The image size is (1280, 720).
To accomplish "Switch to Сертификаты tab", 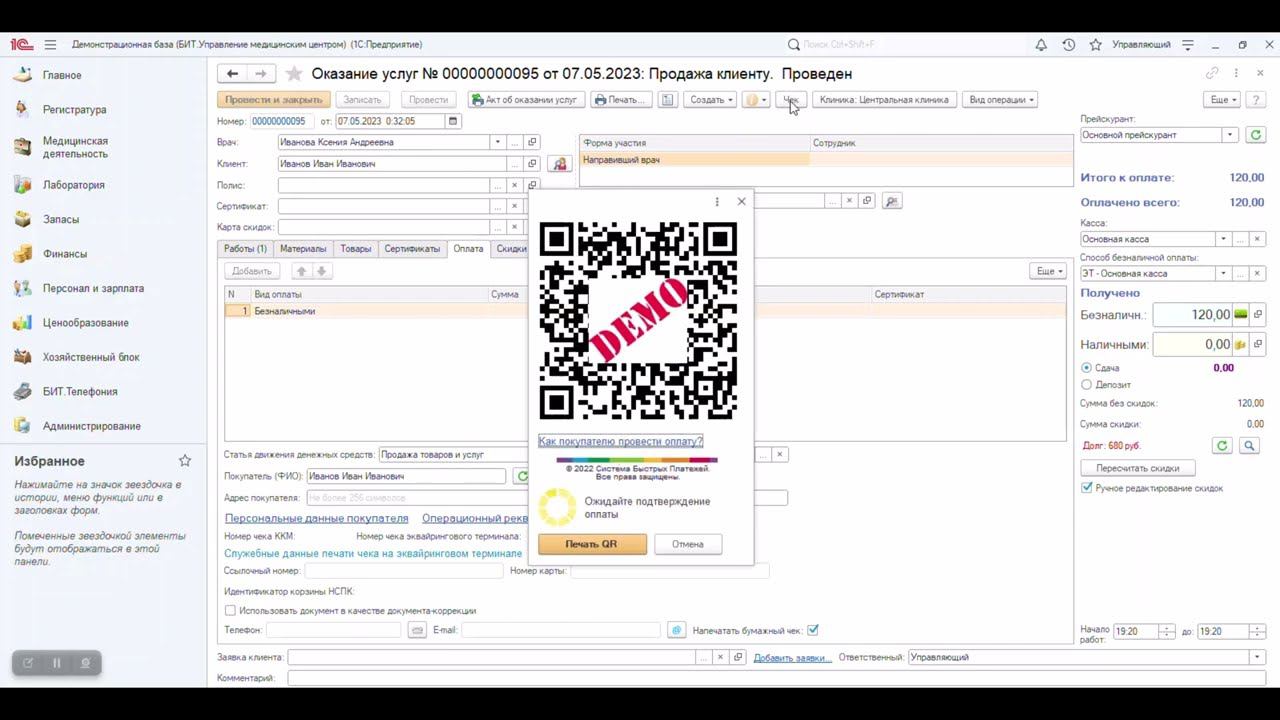I will (x=412, y=249).
